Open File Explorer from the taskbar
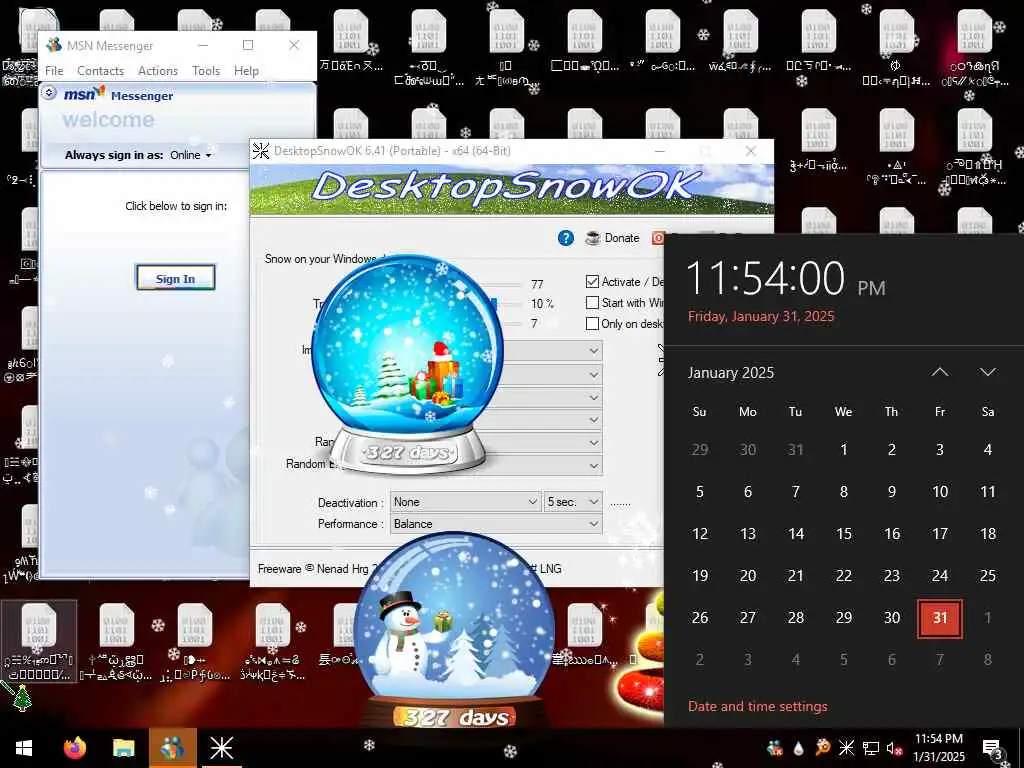 click(123, 748)
